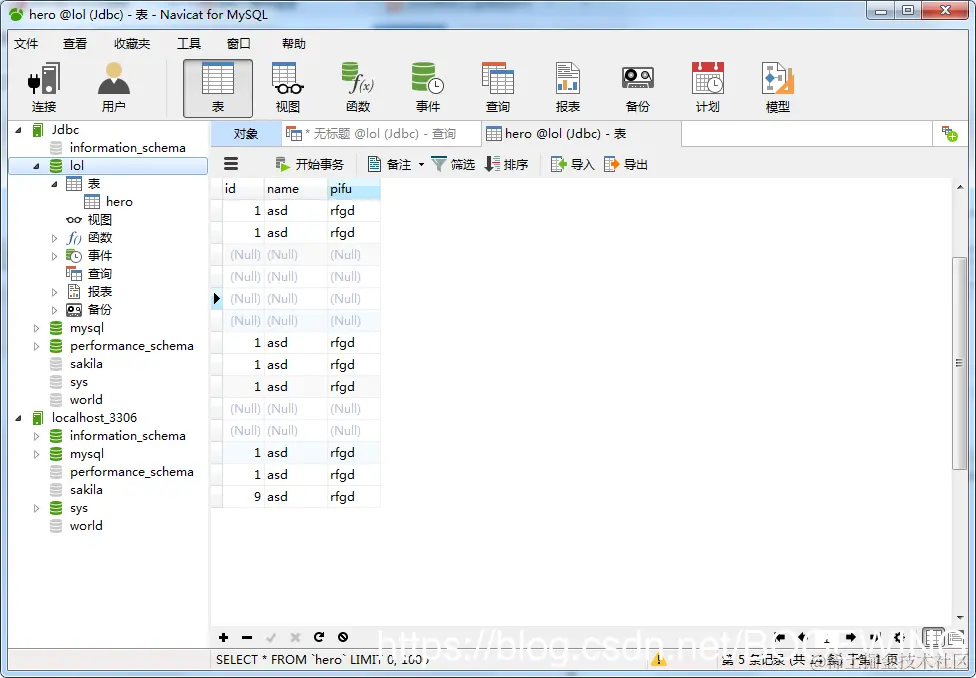Click the new tab icon at top right

949,133
